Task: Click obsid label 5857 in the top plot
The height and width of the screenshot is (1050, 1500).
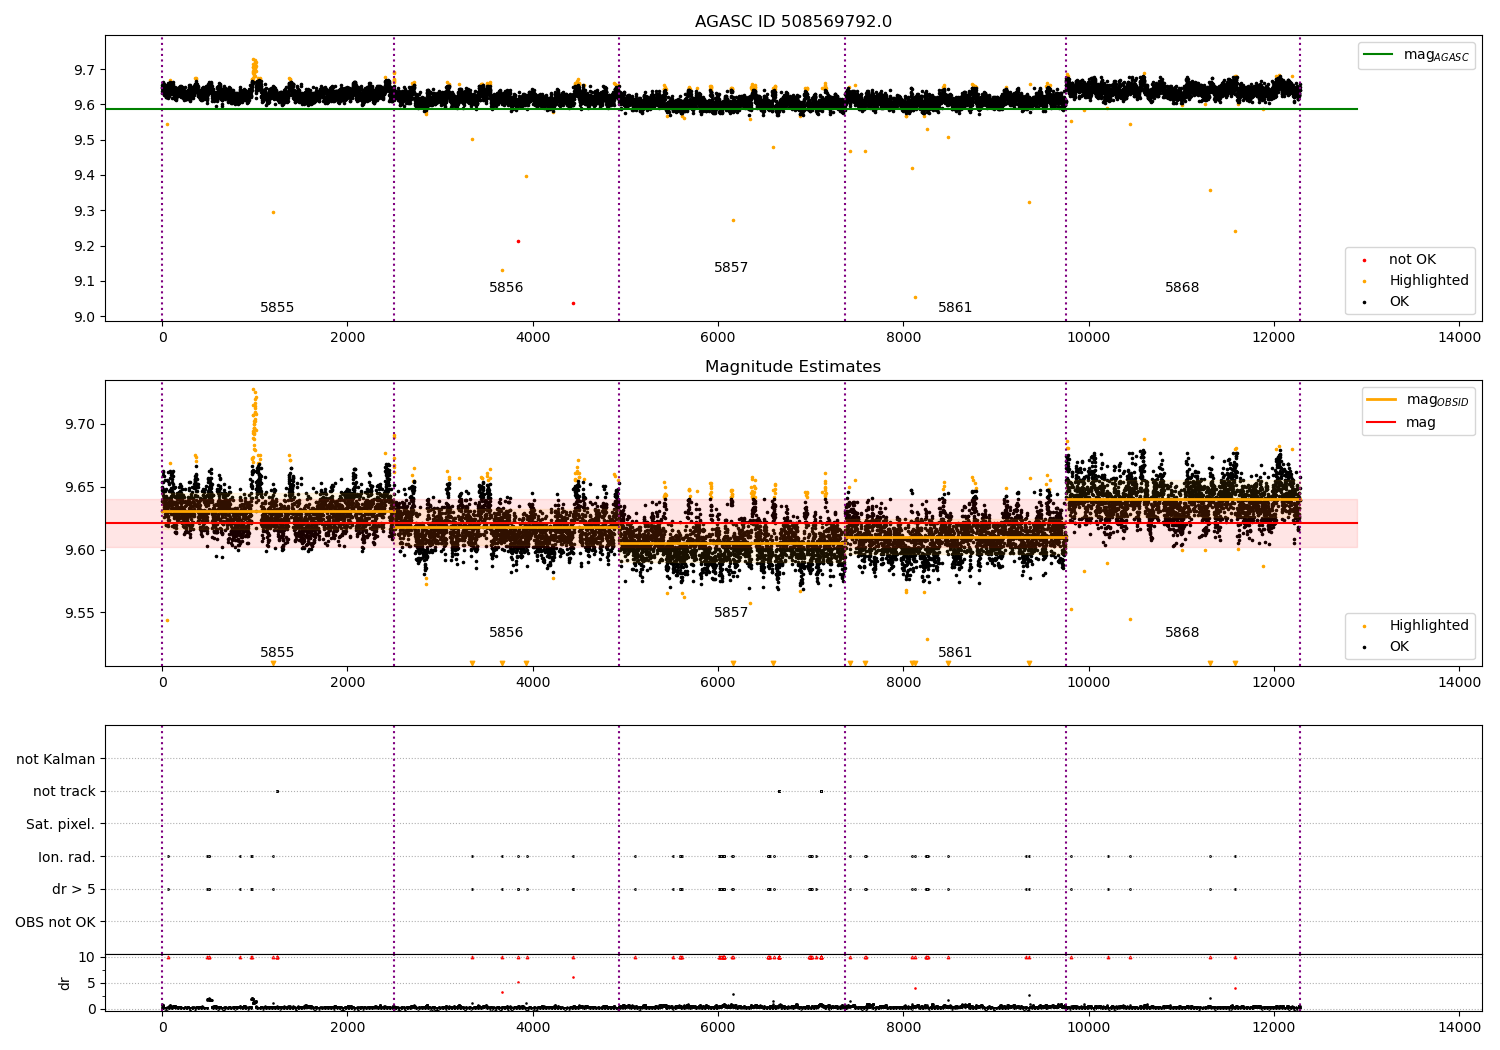Action: click(731, 268)
